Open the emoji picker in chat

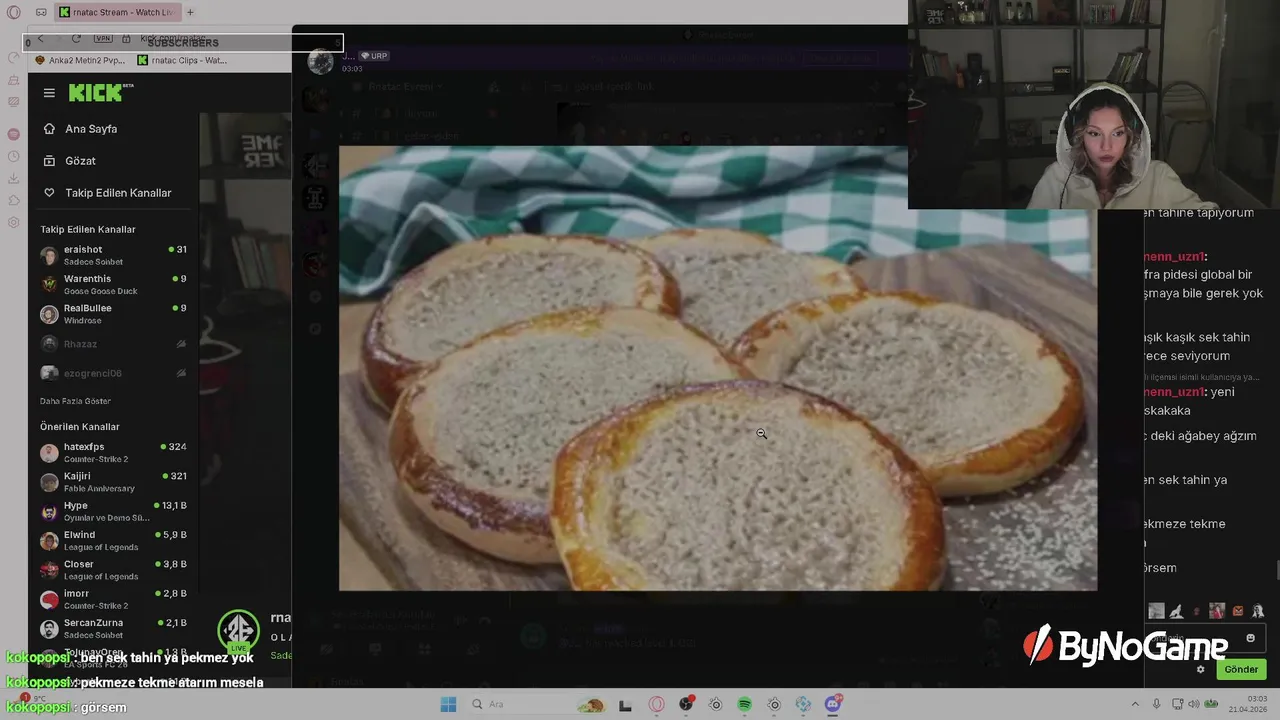coord(1250,638)
